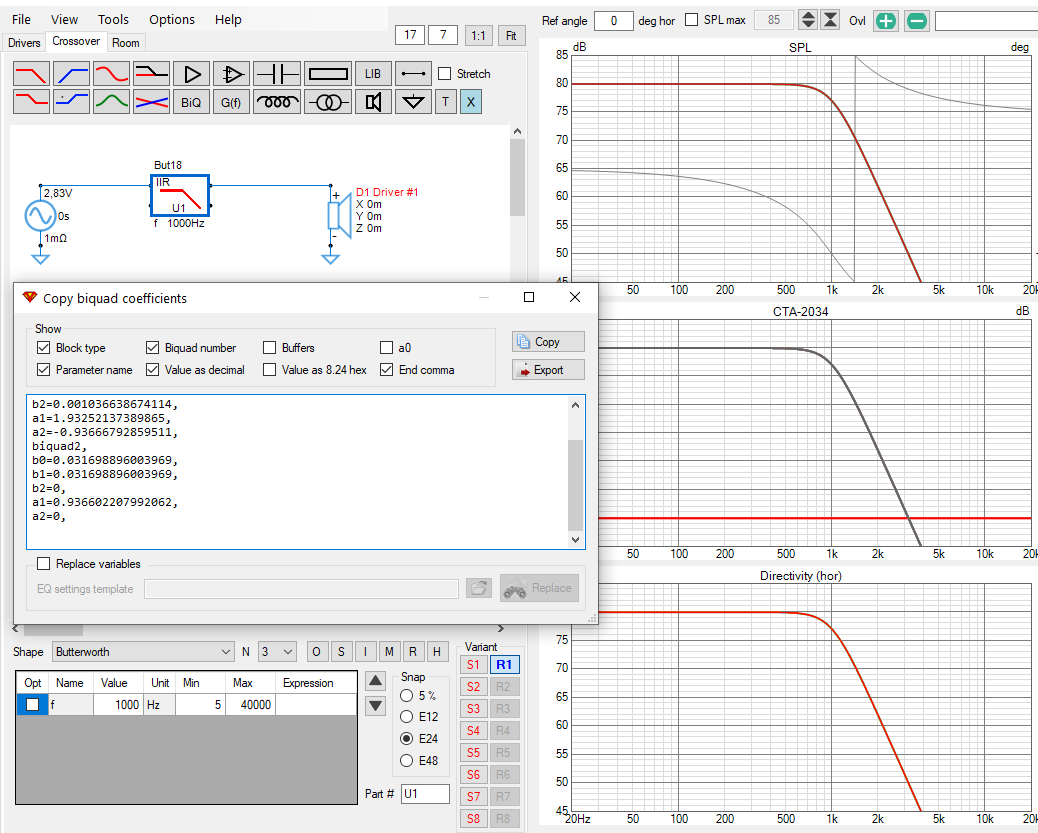Click the green plus overlay button
Image resolution: width=1038 pixels, height=833 pixels.
(x=886, y=21)
